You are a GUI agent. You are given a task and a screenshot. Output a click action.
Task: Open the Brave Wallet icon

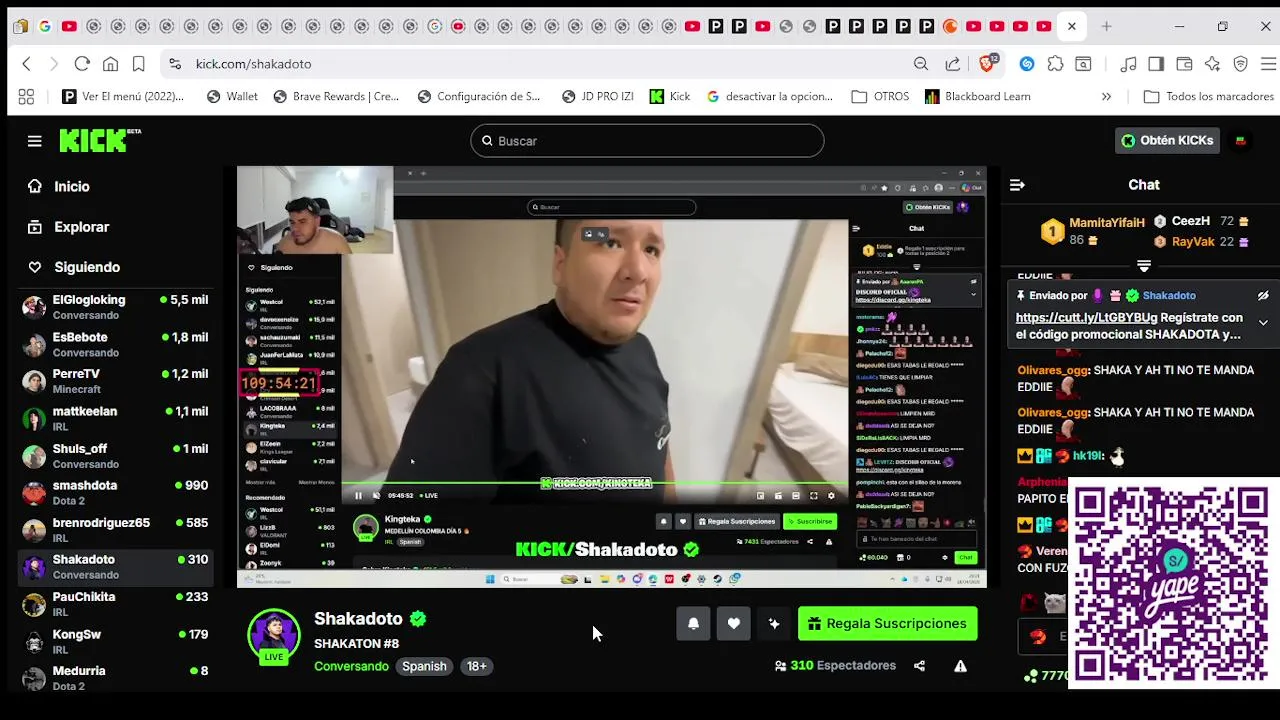click(x=1184, y=64)
